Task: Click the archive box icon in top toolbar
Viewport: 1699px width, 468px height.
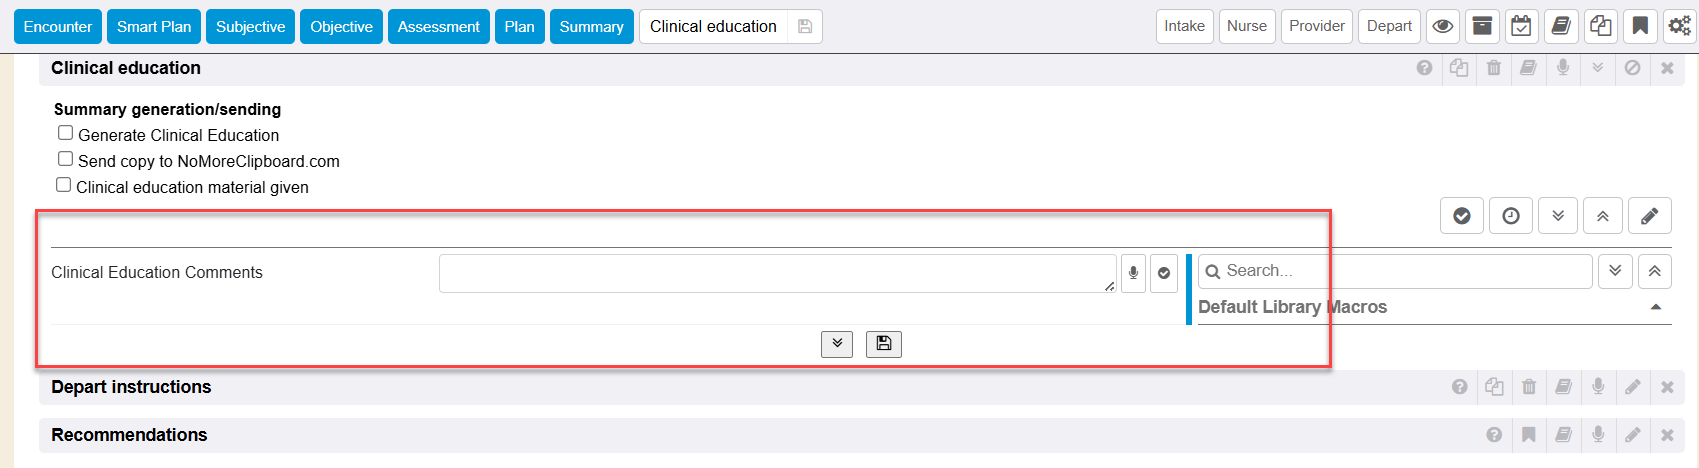Action: click(x=1482, y=27)
